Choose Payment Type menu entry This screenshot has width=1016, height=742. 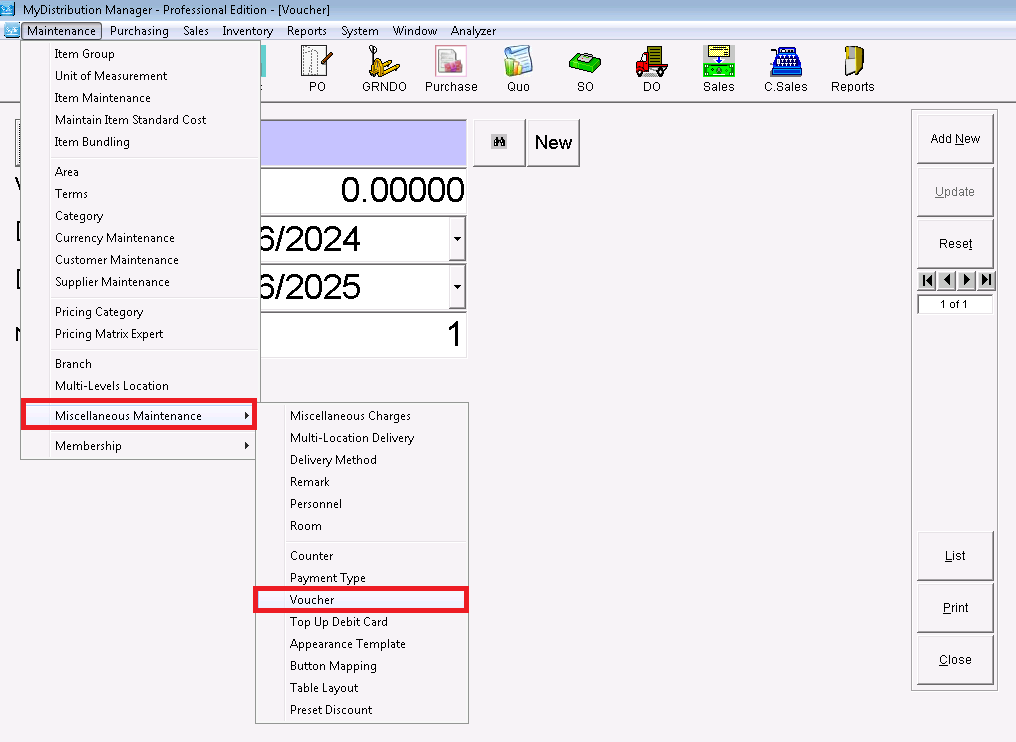click(x=328, y=578)
